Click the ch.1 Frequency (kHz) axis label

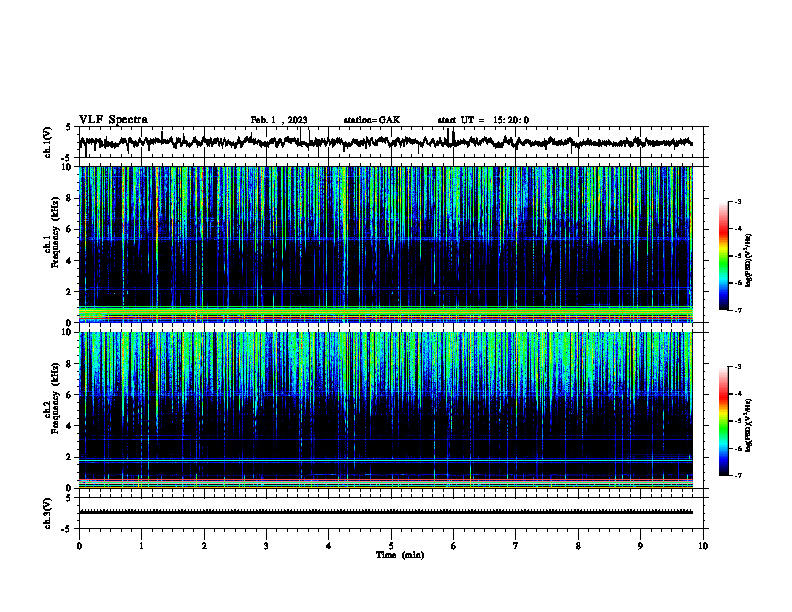52,246
